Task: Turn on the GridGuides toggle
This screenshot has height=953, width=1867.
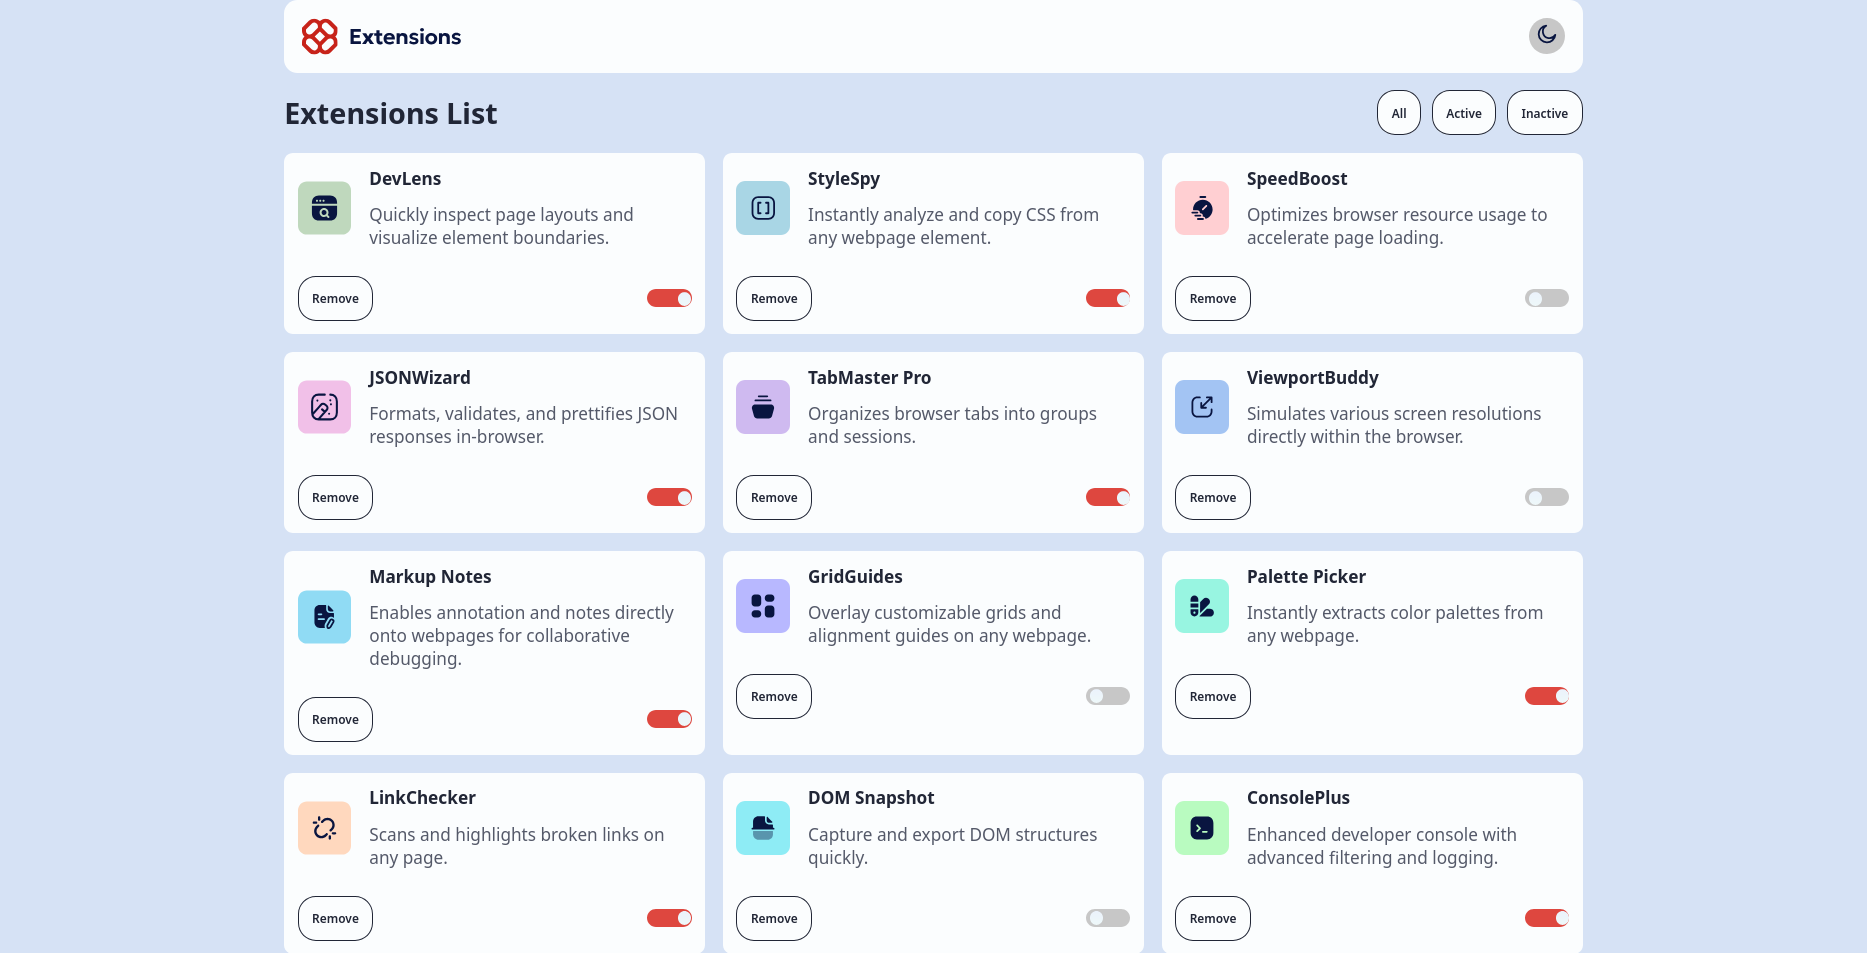Action: coord(1108,696)
